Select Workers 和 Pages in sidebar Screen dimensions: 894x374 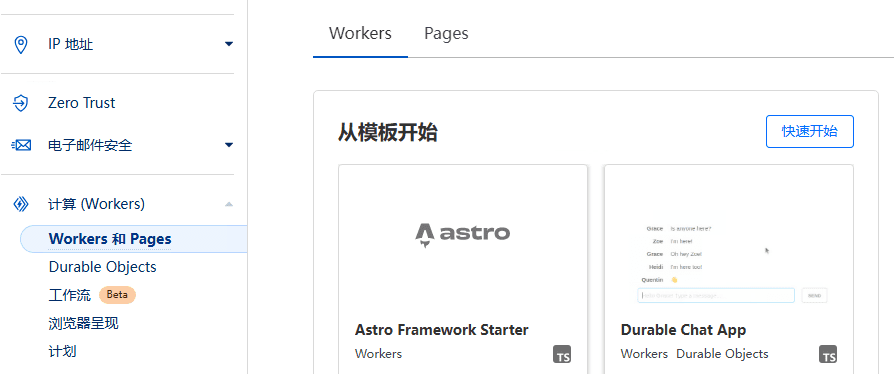pos(133,239)
